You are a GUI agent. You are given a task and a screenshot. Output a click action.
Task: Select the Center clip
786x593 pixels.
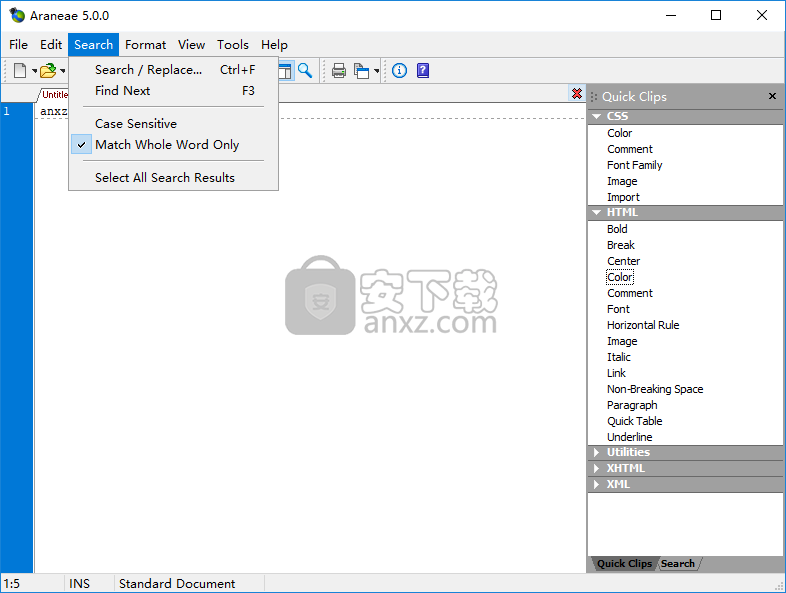click(624, 261)
